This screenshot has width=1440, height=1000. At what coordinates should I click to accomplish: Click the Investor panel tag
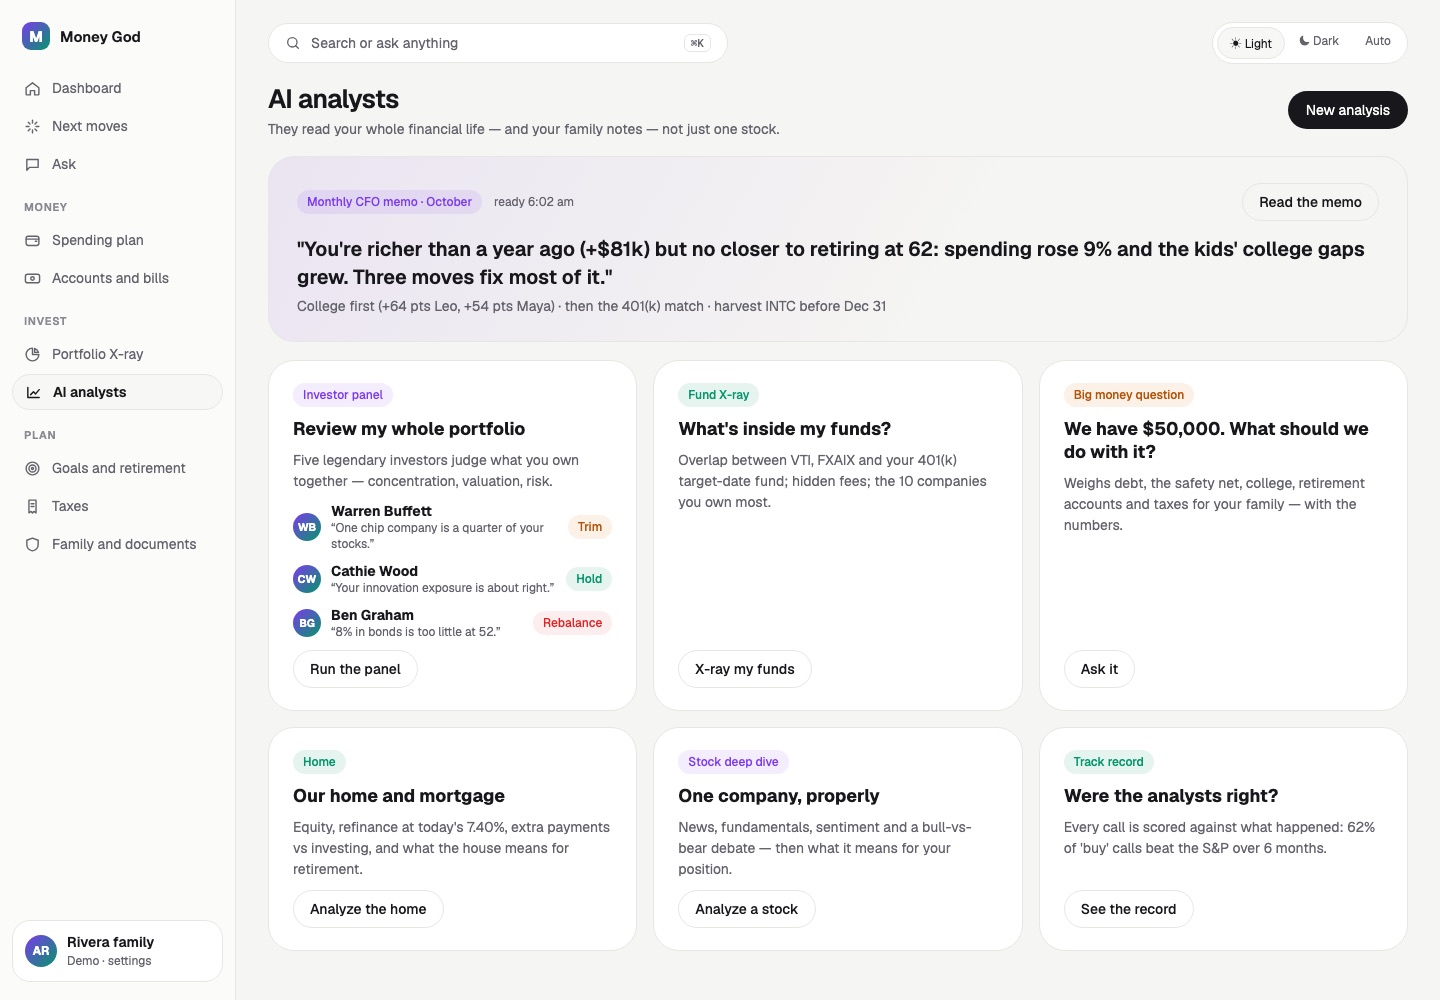click(x=343, y=395)
